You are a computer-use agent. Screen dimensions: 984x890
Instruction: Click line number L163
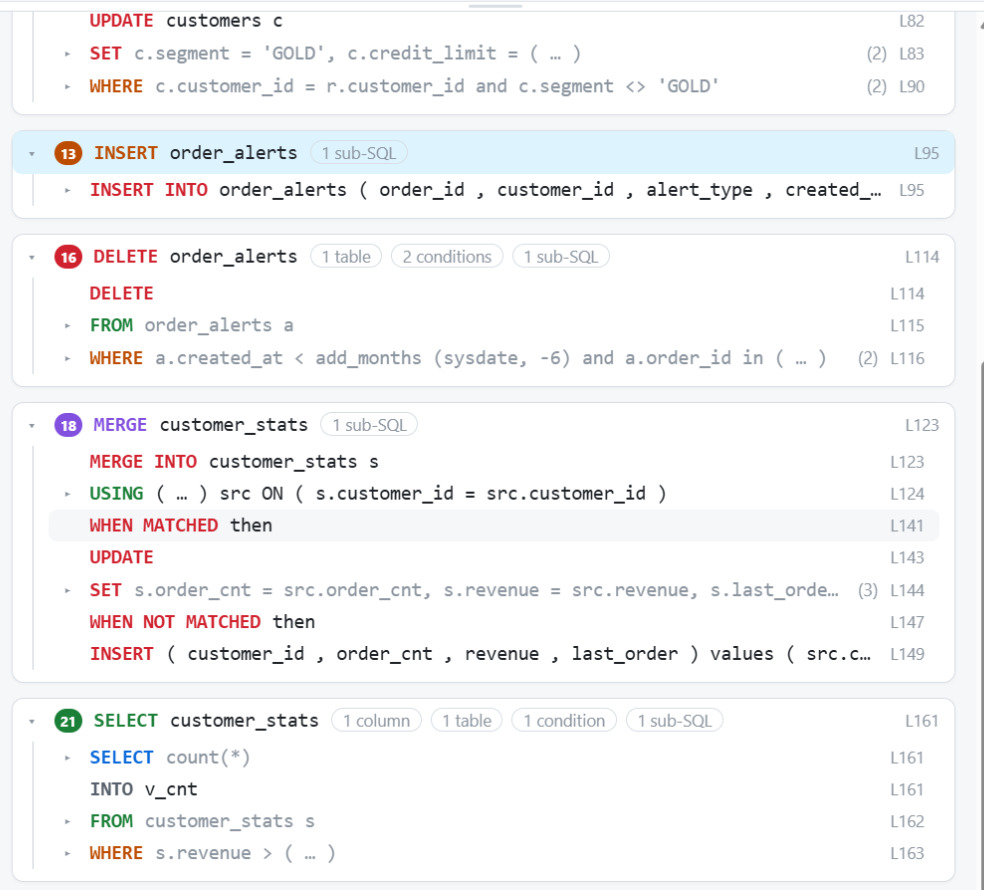pos(907,854)
